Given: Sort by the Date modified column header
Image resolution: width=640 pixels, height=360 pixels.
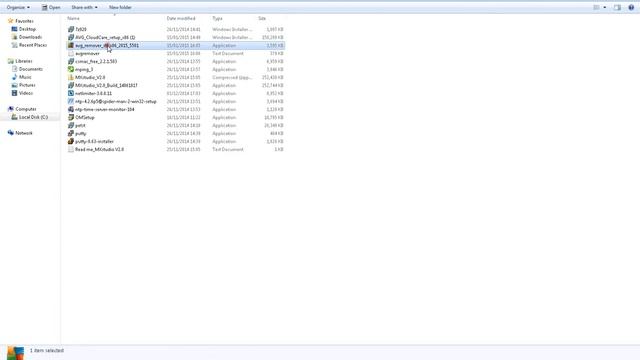Looking at the screenshot, I should tap(181, 18).
